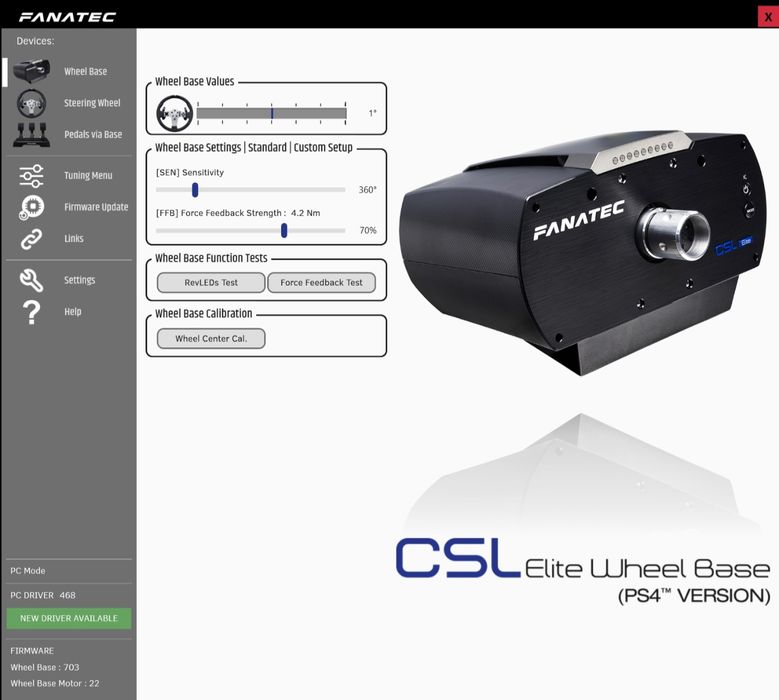Click the Devices: heading
The width and height of the screenshot is (779, 700).
35,41
